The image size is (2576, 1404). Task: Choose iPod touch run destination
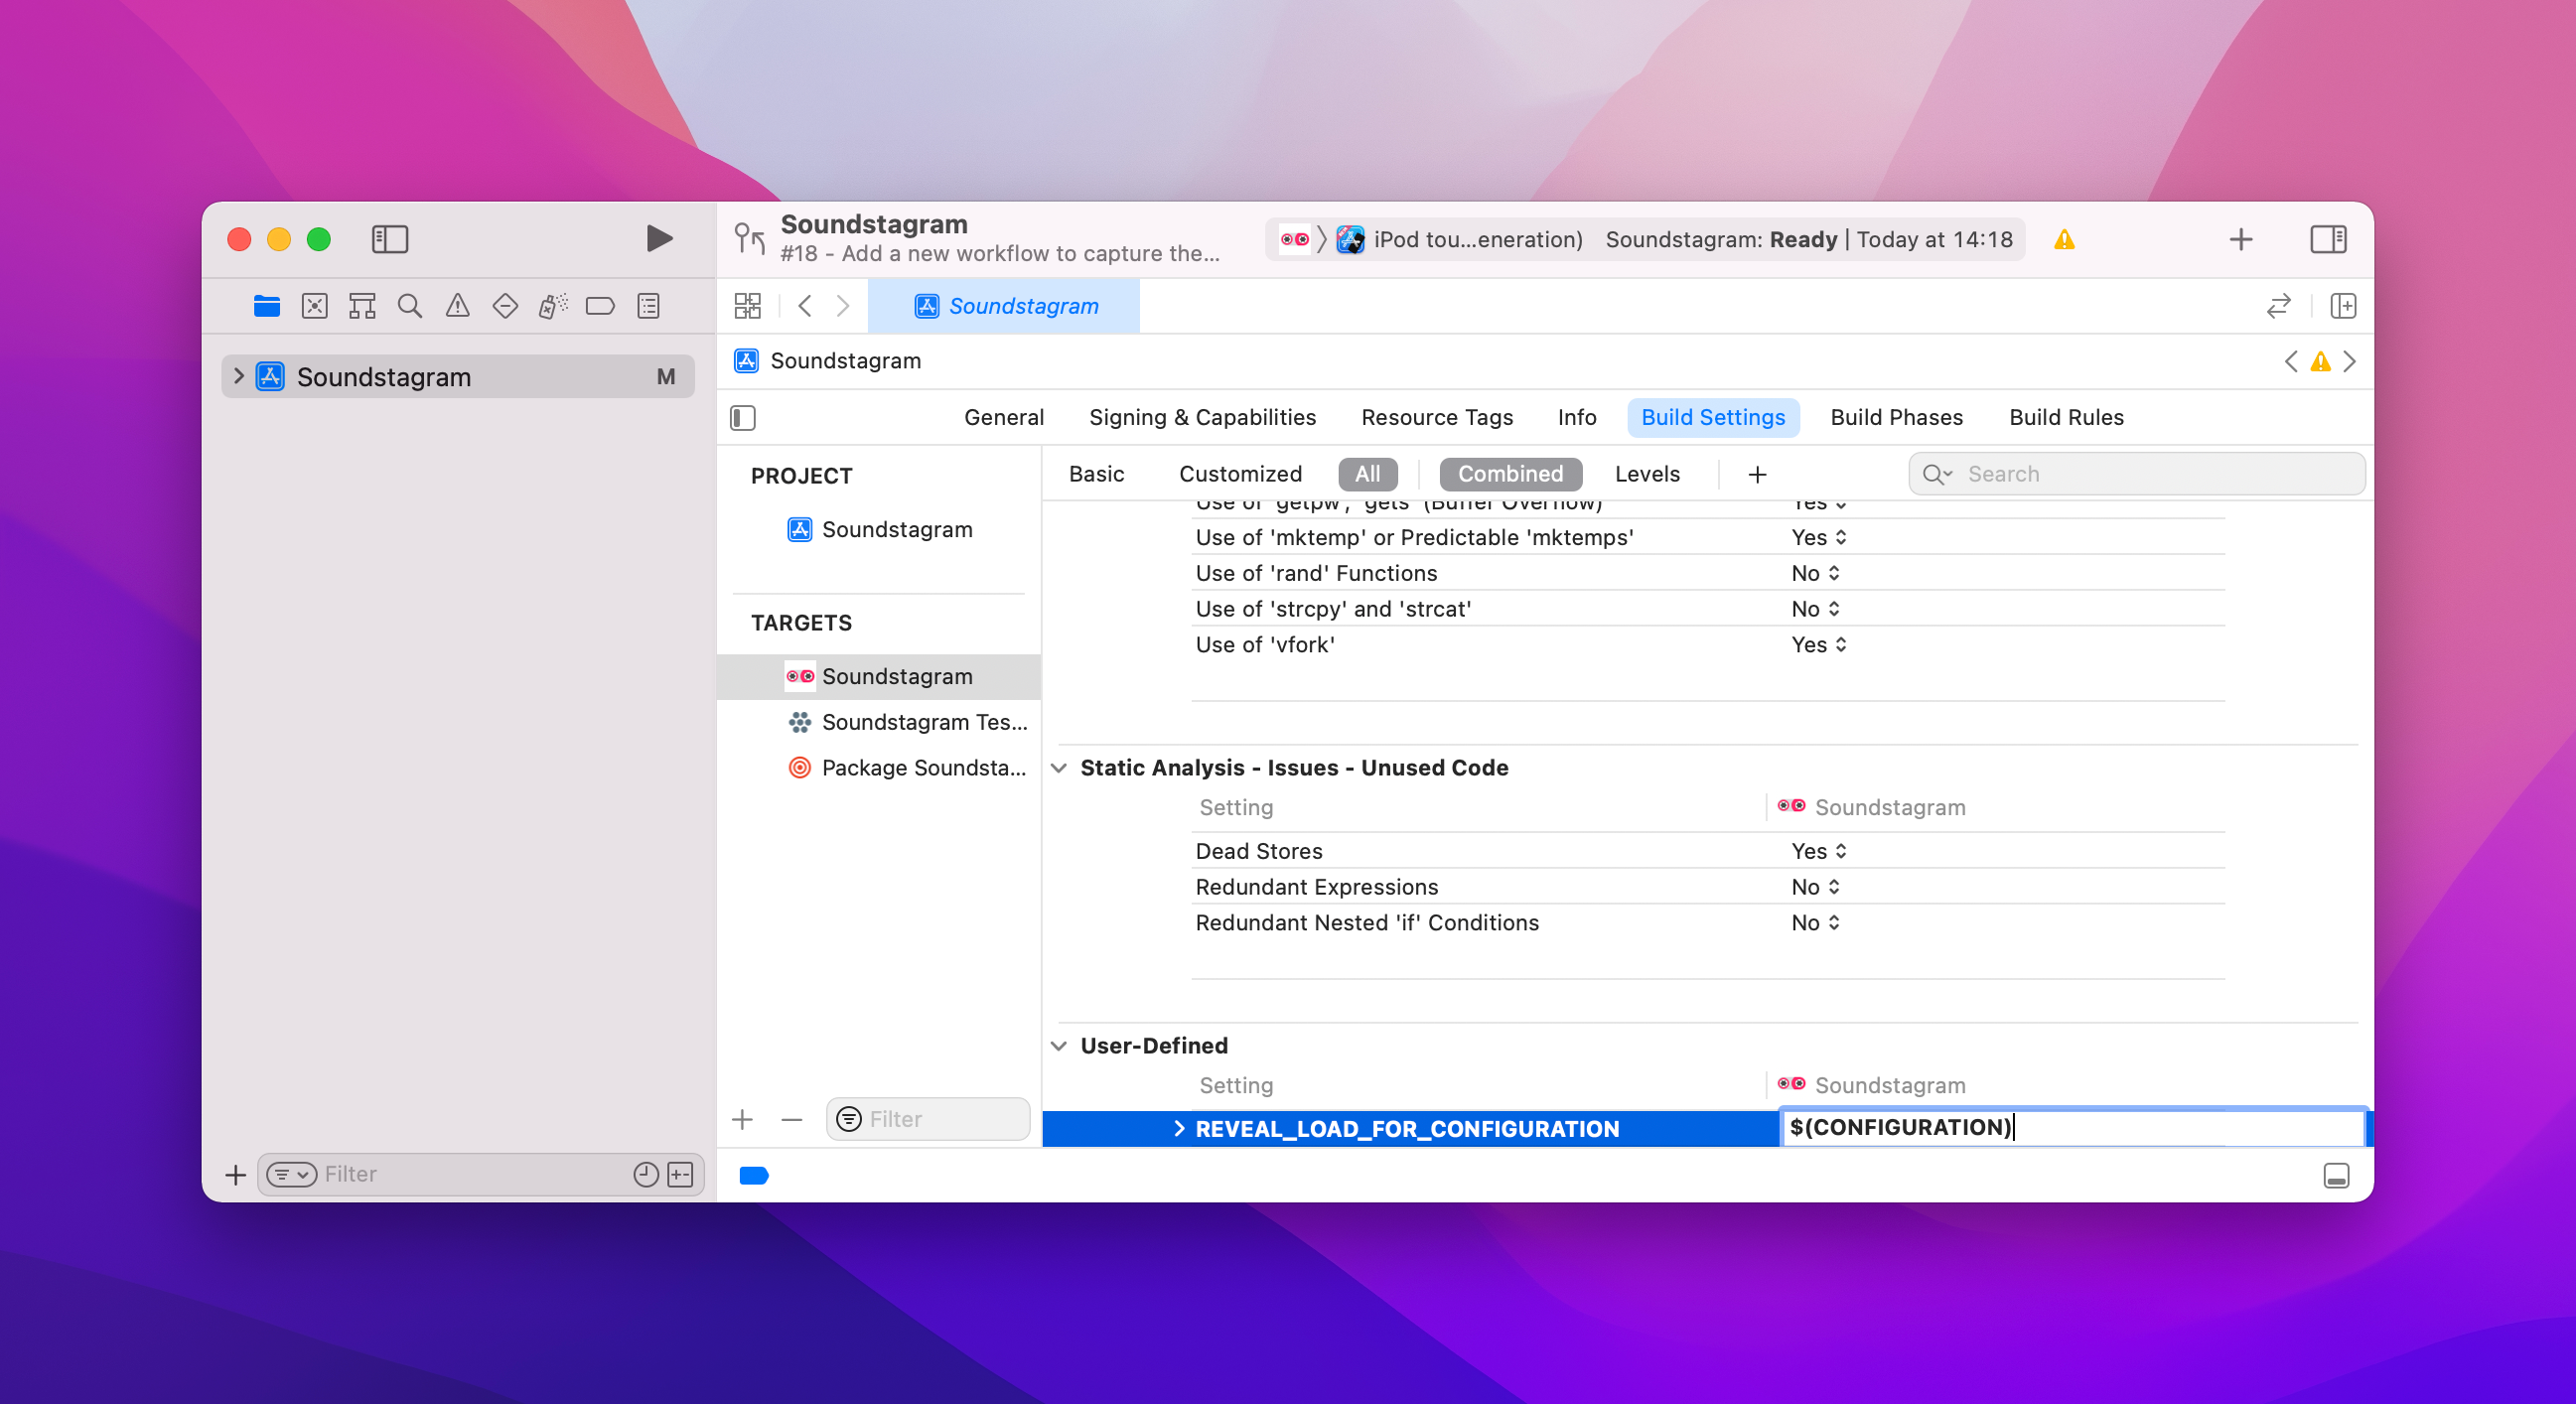tap(1460, 240)
